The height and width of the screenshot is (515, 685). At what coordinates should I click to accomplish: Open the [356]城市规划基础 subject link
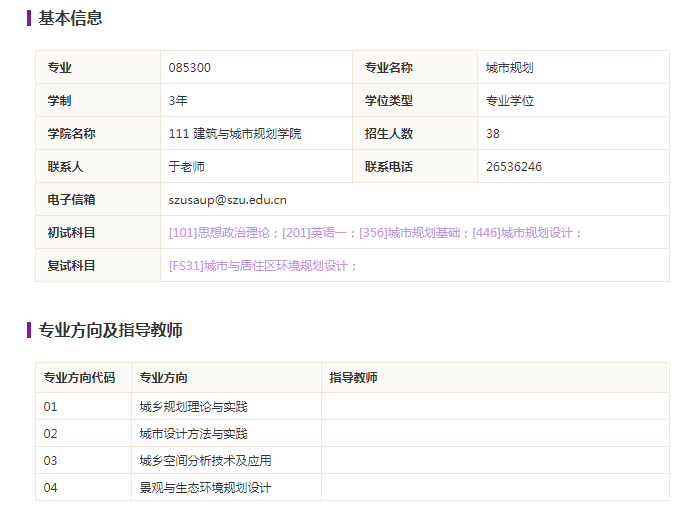[409, 233]
